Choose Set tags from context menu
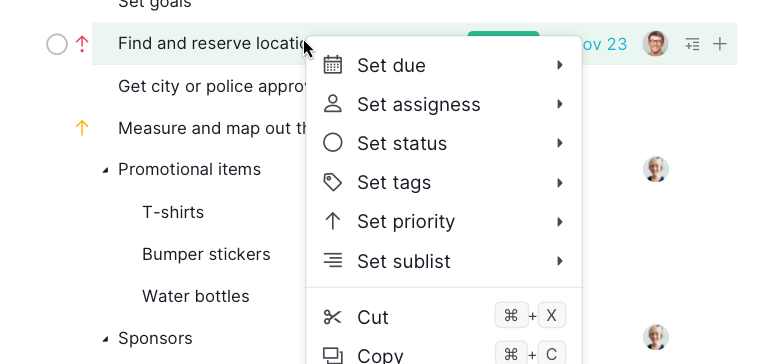 coord(444,183)
